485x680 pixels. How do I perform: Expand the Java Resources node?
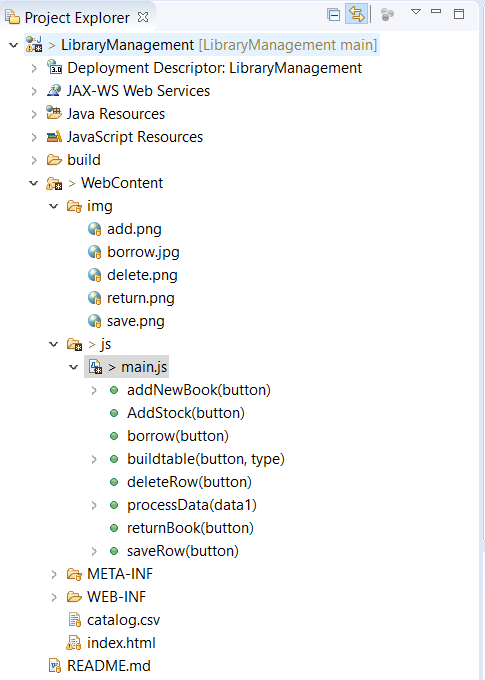click(34, 114)
